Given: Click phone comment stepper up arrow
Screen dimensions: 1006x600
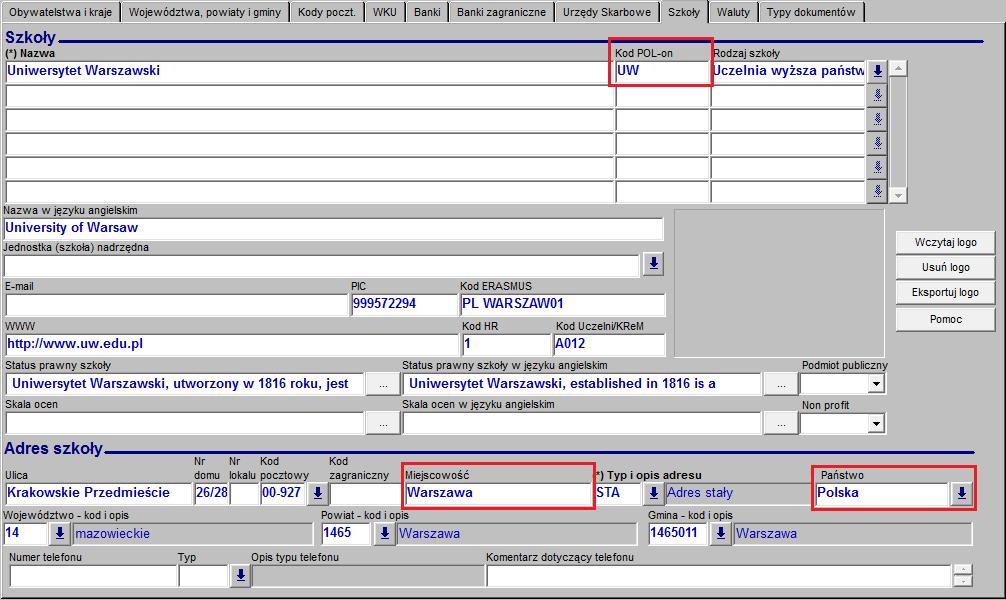Looking at the screenshot, I should 962,570.
